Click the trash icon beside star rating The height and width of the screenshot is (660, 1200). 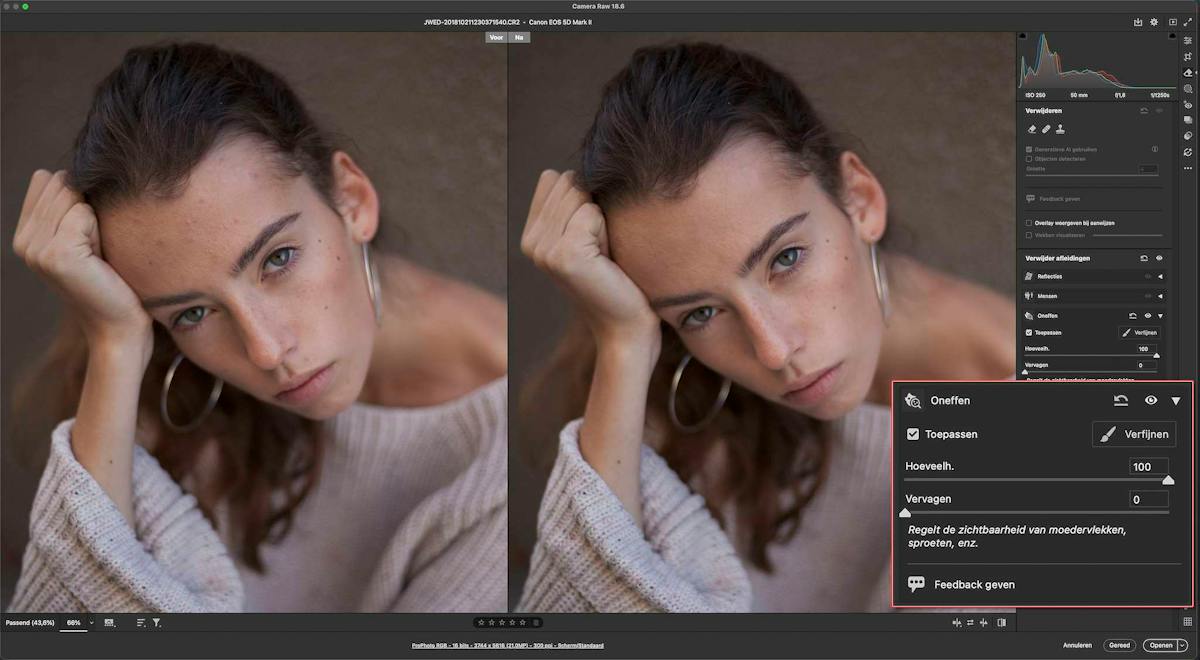(536, 622)
